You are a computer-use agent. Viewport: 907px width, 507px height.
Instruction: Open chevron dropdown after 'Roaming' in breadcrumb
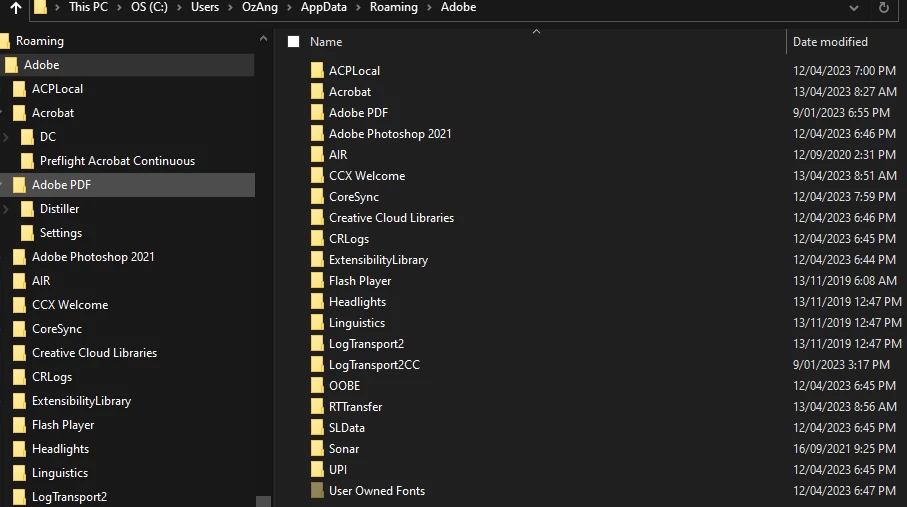coord(429,8)
